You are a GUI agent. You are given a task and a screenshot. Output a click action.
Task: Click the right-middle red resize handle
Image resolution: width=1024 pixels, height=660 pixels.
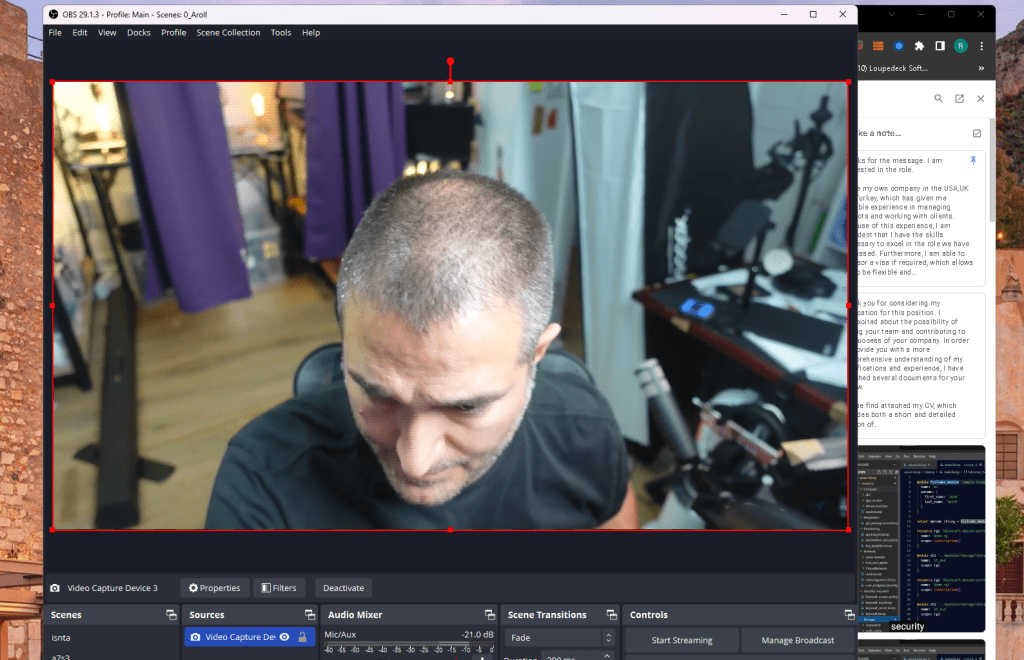click(848, 305)
